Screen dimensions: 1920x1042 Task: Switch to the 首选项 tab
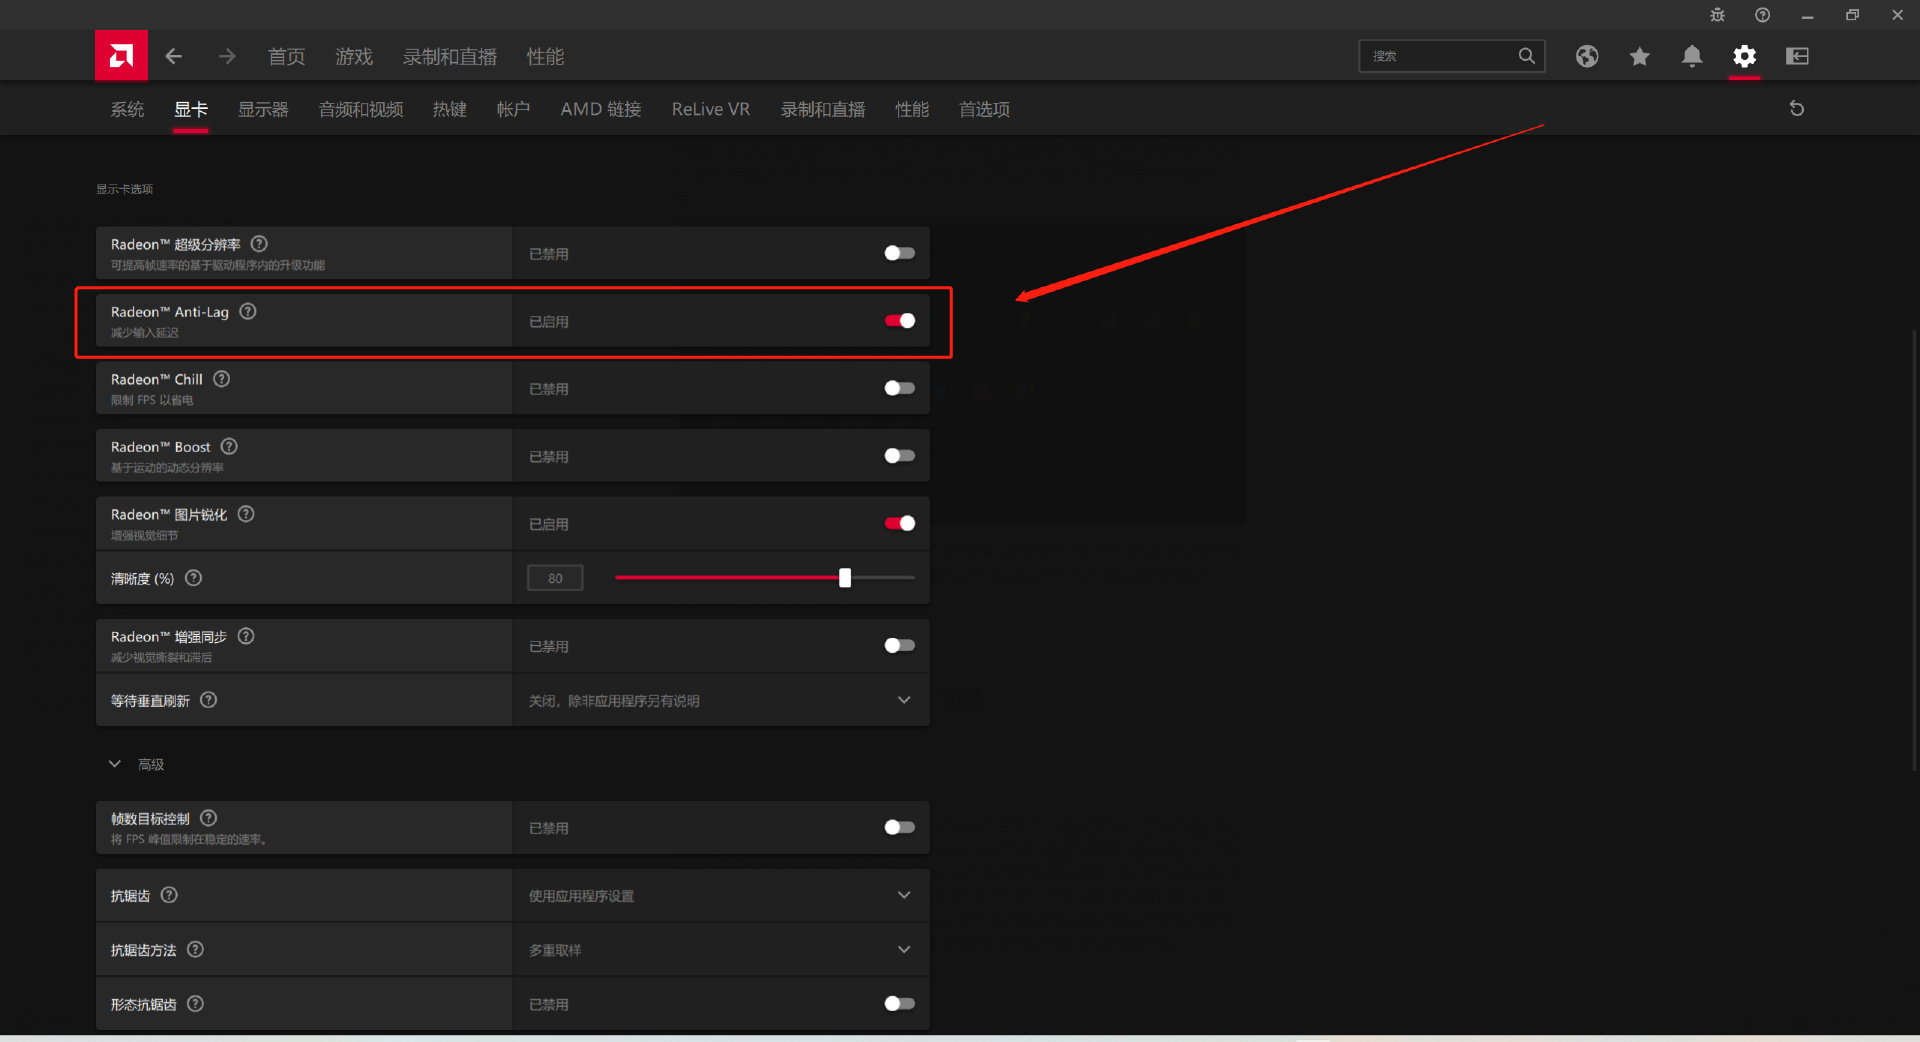point(984,109)
